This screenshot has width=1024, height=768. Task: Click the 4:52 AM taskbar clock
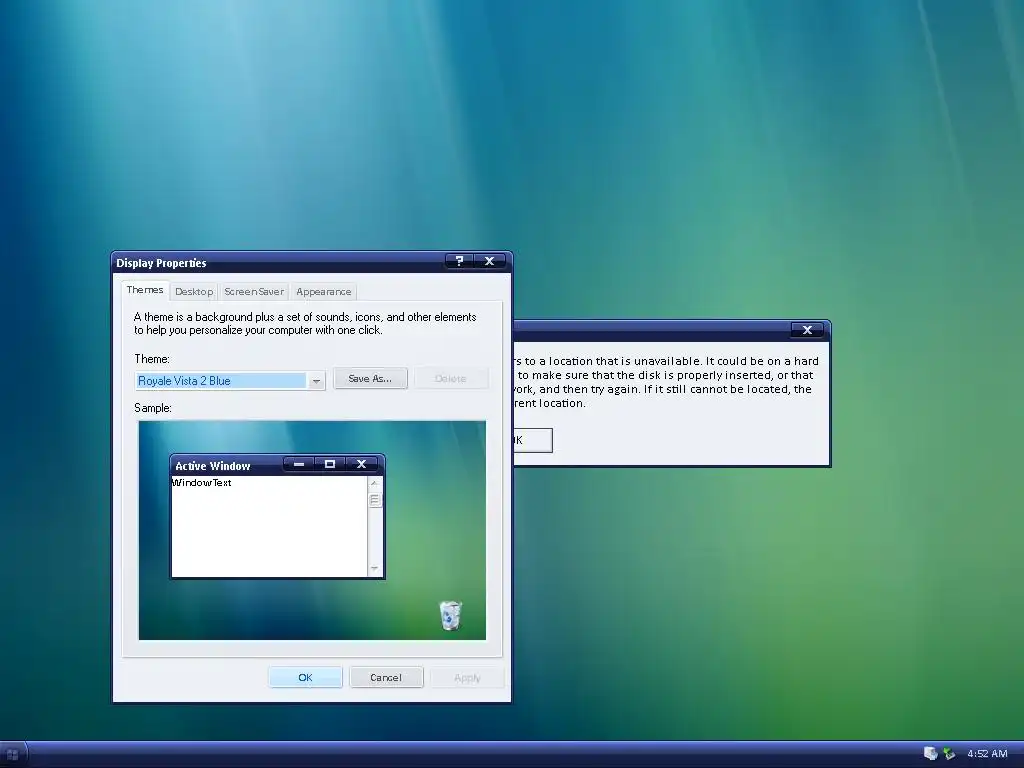pyautogui.click(x=987, y=754)
